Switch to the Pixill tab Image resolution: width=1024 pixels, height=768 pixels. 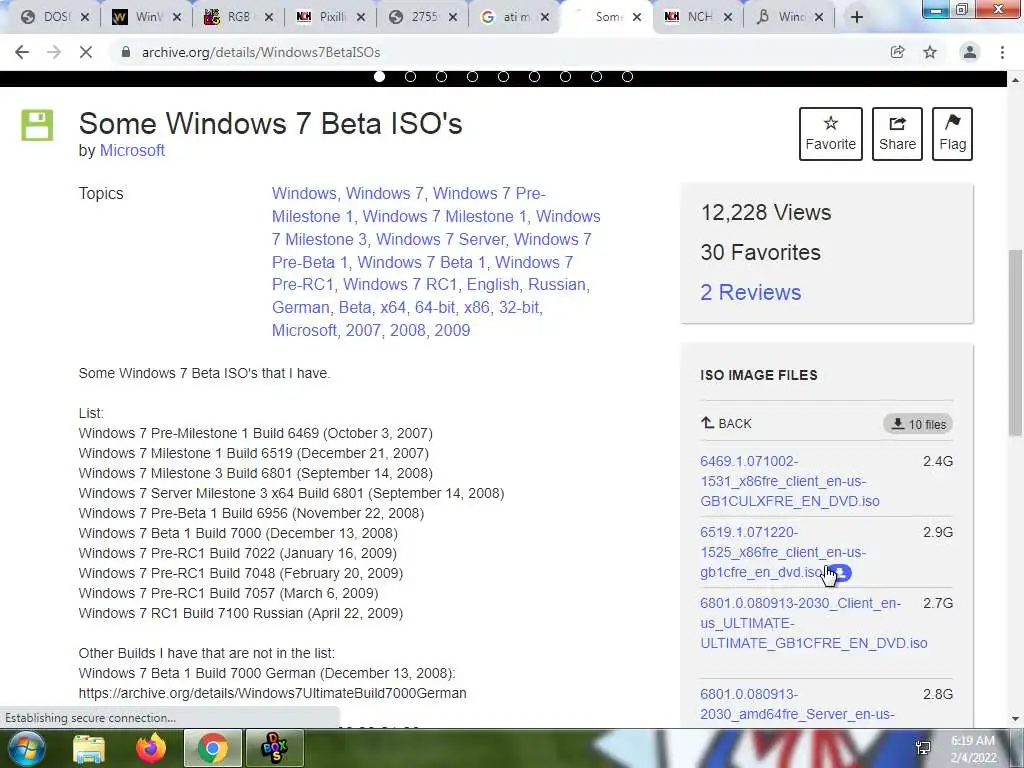point(331,17)
